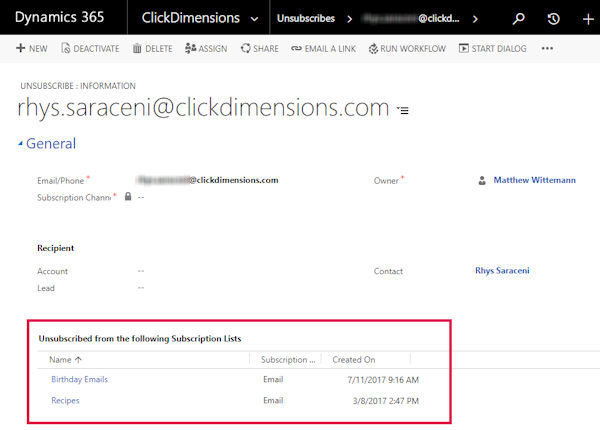Click Email cell in Birthday Emails row
The height and width of the screenshot is (430, 600).
pyautogui.click(x=273, y=379)
